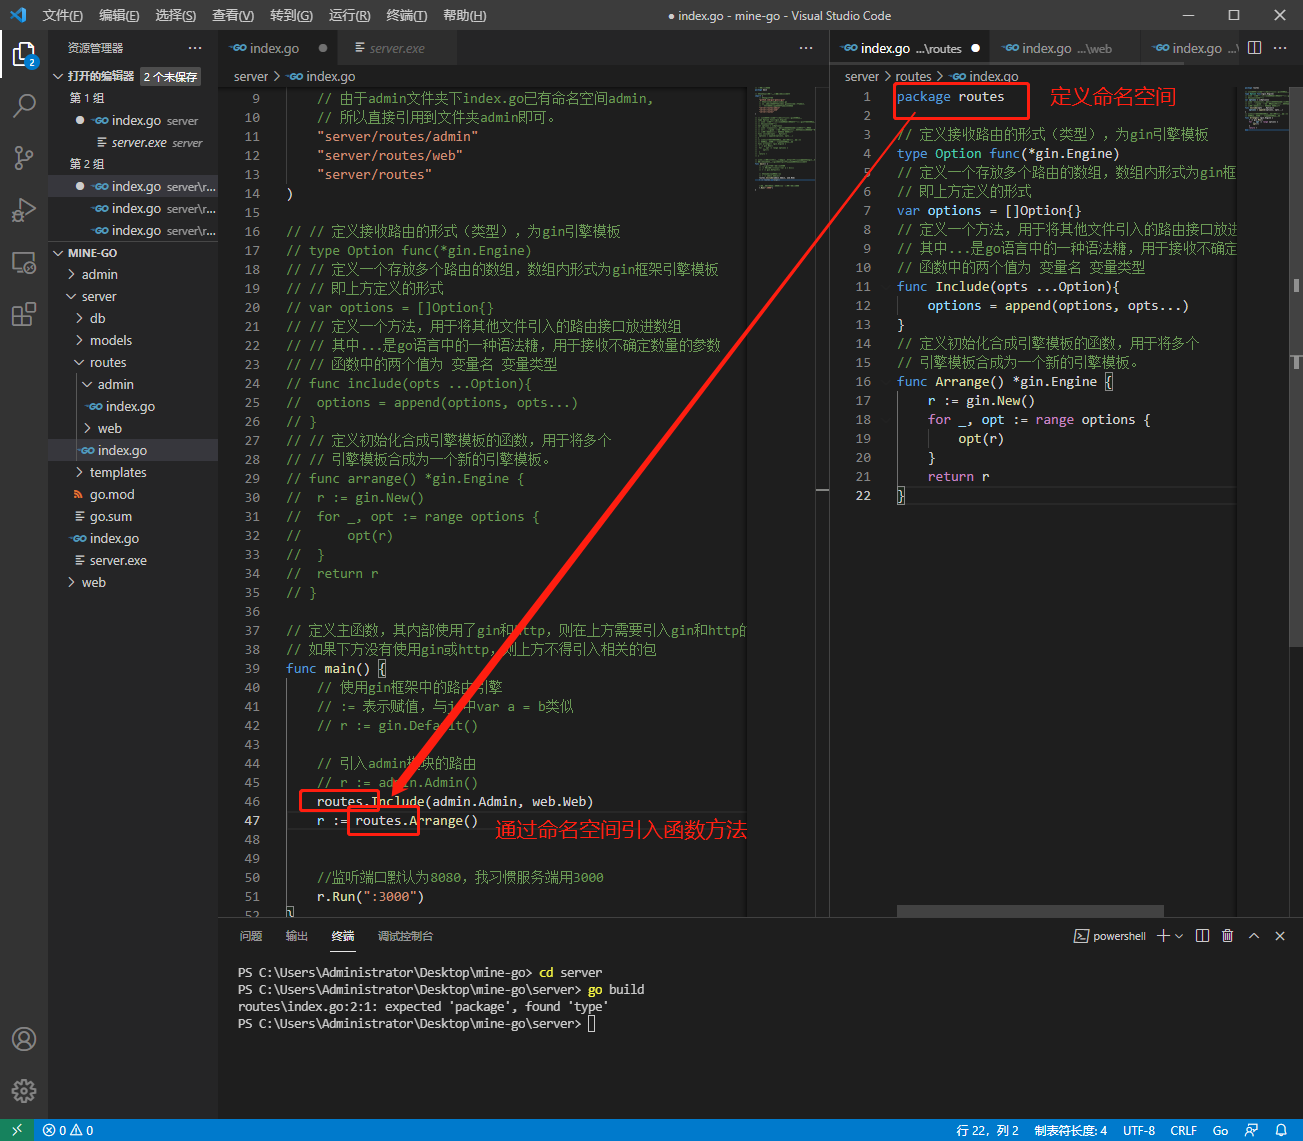The width and height of the screenshot is (1303, 1141).
Task: Switch to the 问题 panel tab
Action: coord(251,936)
